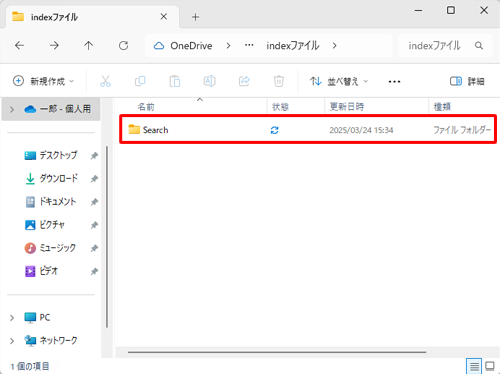Switch to large thumbnails view icon
500x374 pixels.
490,367
